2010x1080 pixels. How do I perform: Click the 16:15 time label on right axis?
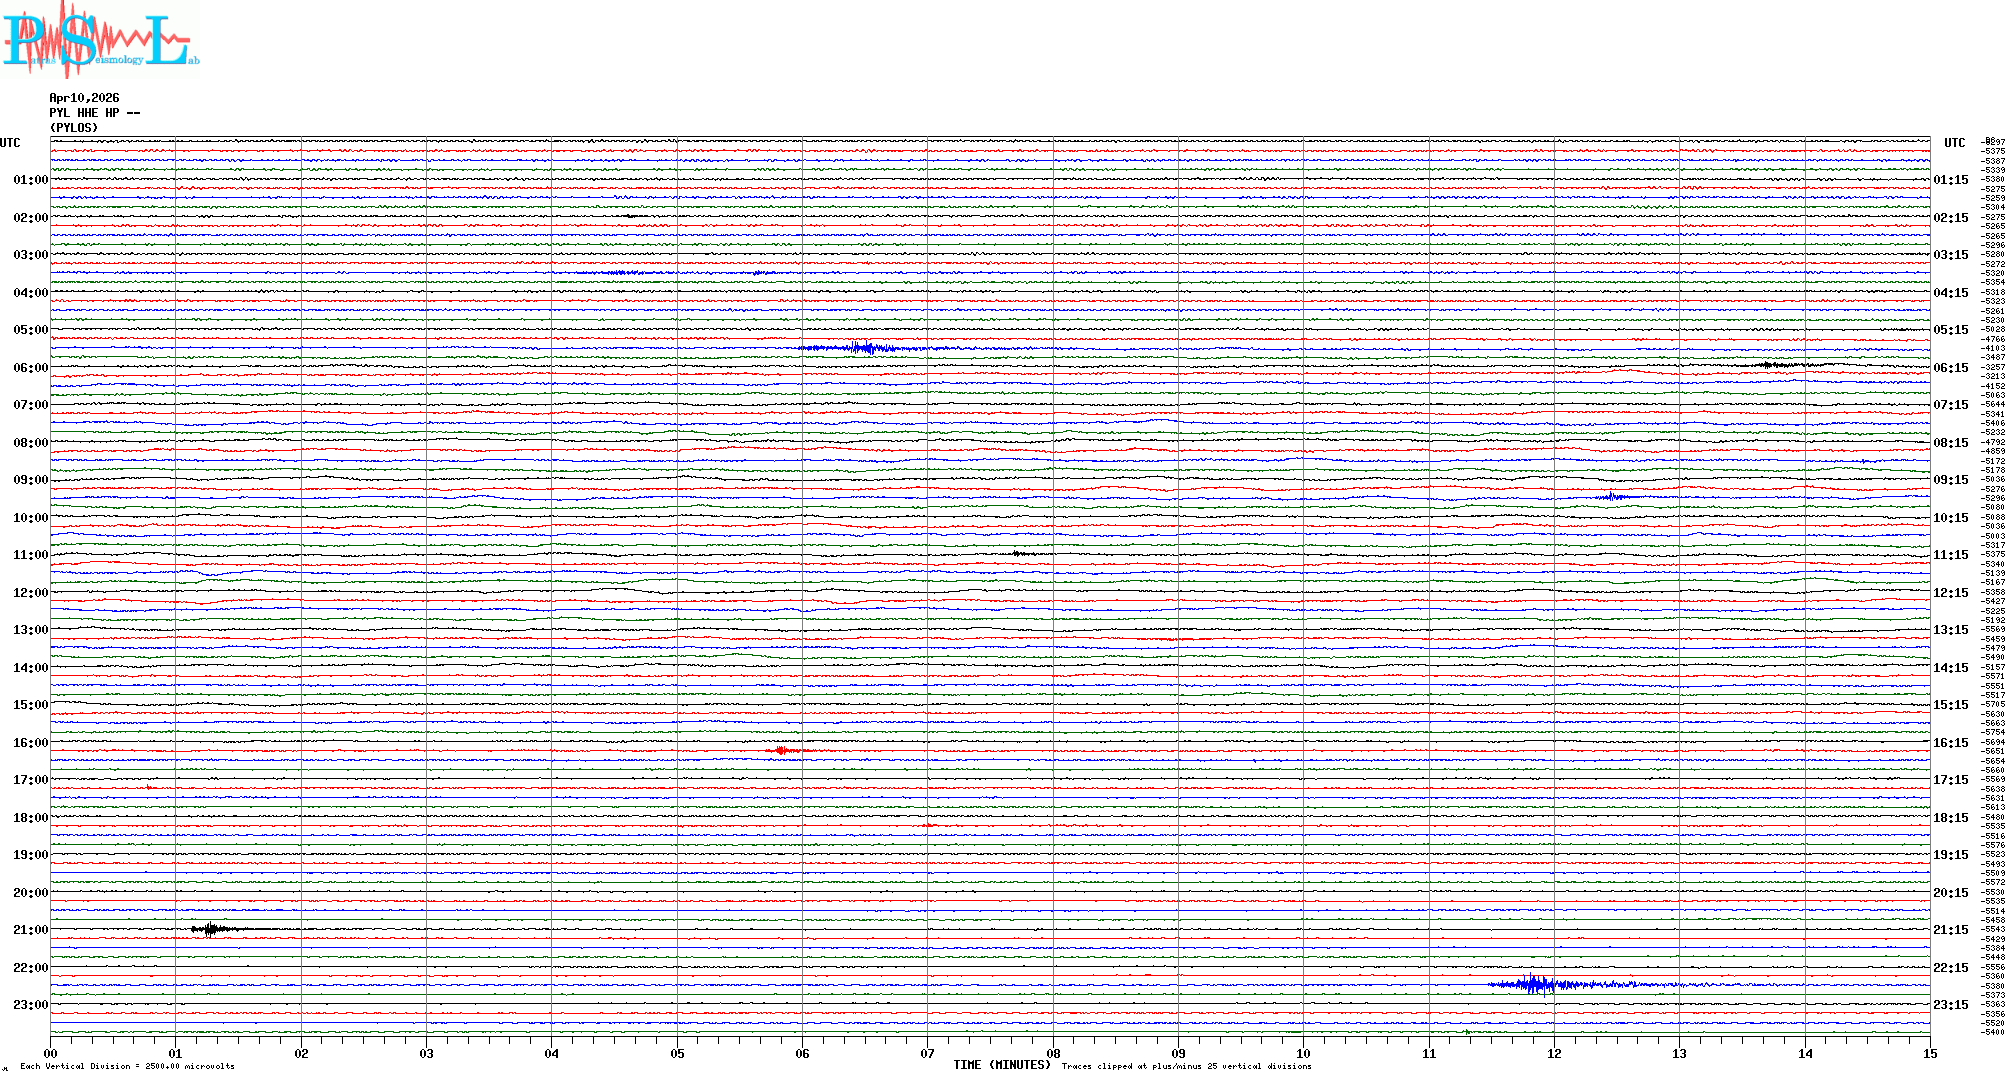(1950, 743)
